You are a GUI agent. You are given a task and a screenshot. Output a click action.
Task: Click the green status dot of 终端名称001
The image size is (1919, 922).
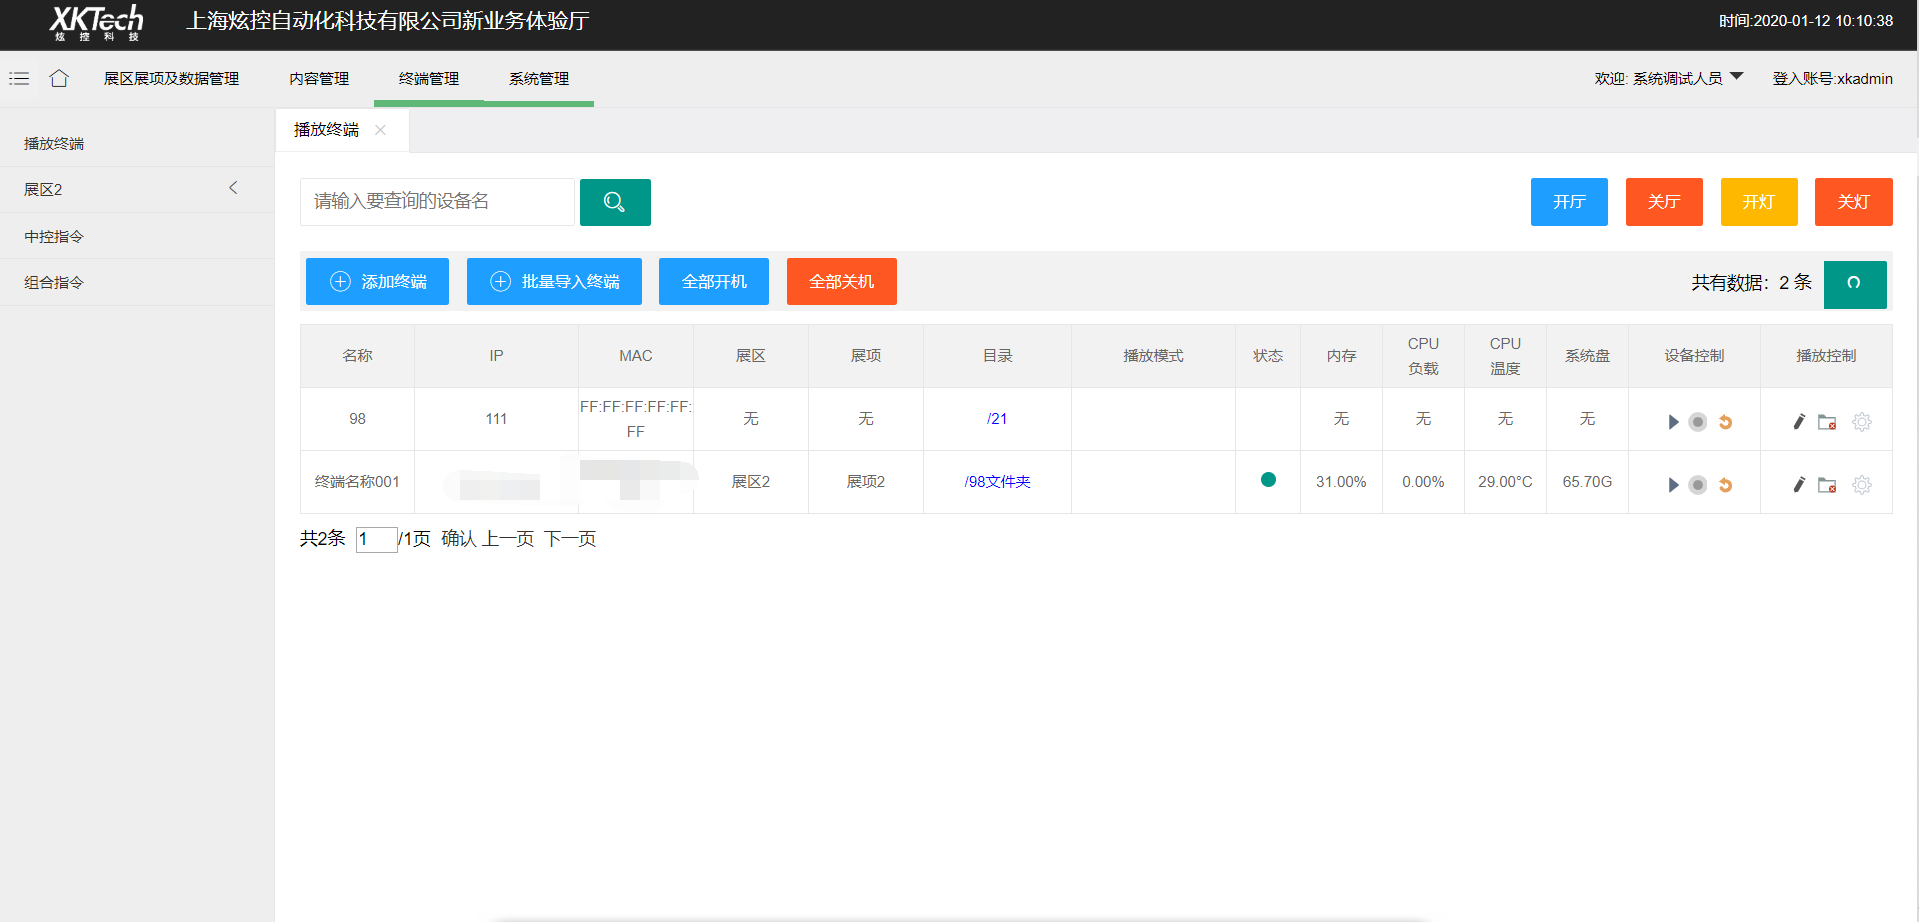point(1268,480)
